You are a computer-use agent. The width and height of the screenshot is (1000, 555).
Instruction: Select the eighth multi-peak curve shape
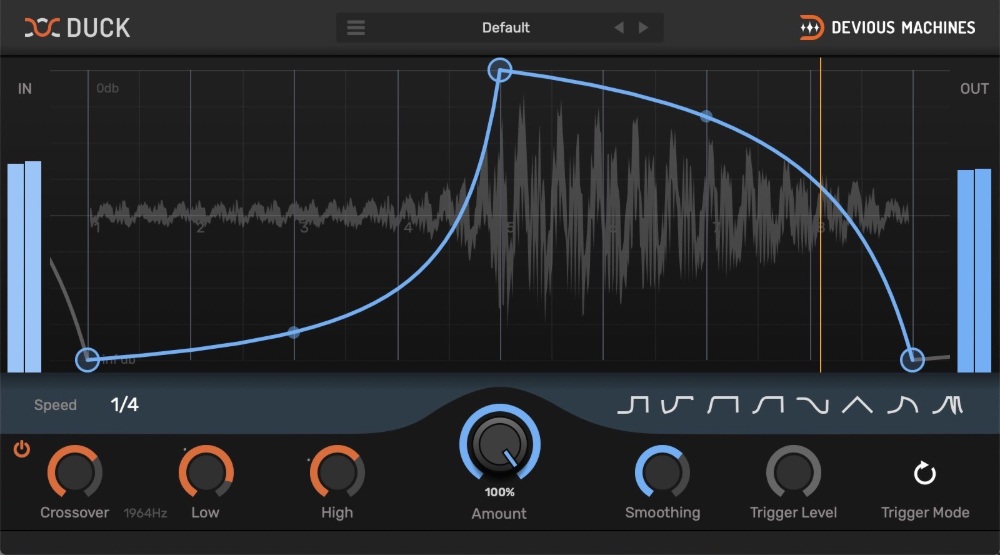[x=948, y=404]
